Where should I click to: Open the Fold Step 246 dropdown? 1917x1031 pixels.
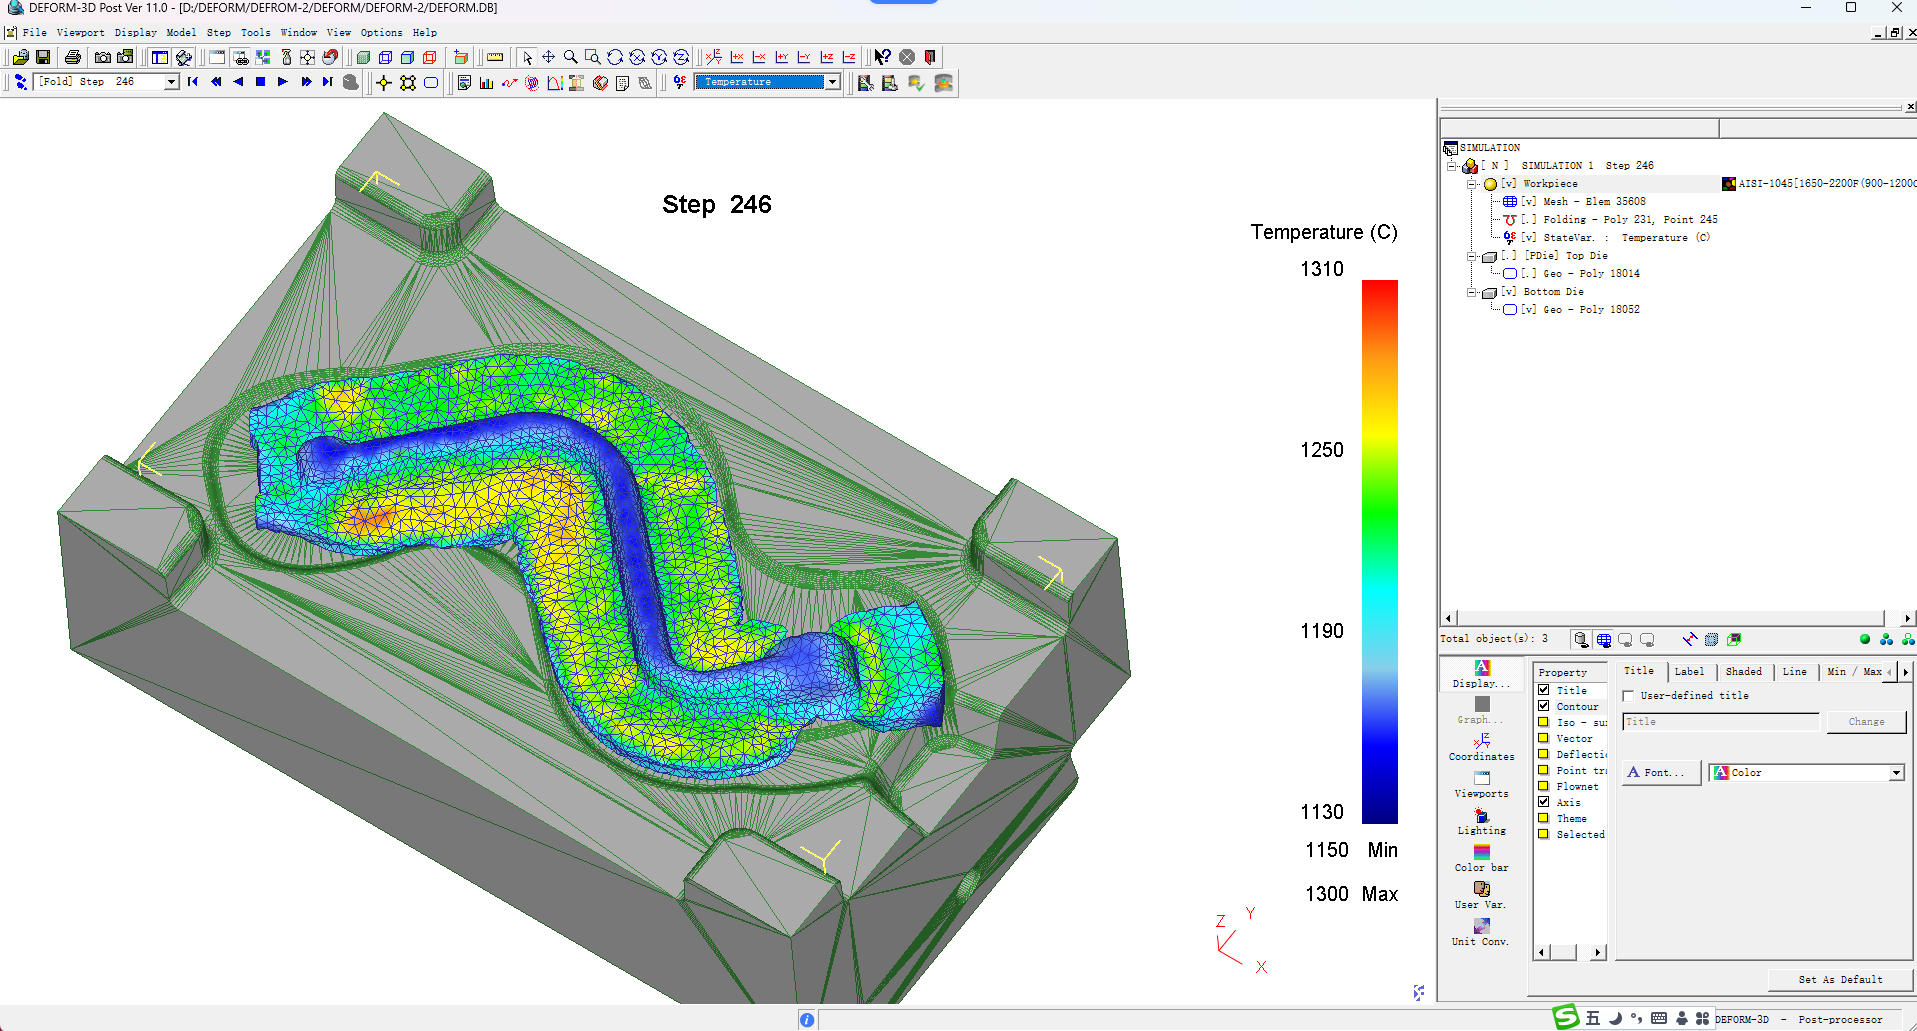[171, 82]
